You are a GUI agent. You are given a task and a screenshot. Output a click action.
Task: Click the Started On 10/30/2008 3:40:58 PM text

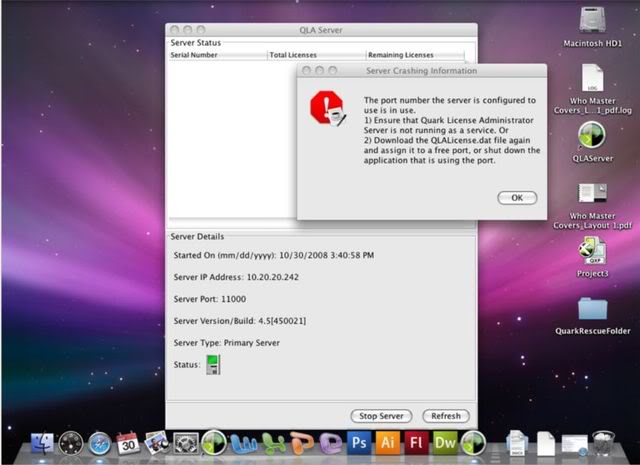[x=274, y=255]
